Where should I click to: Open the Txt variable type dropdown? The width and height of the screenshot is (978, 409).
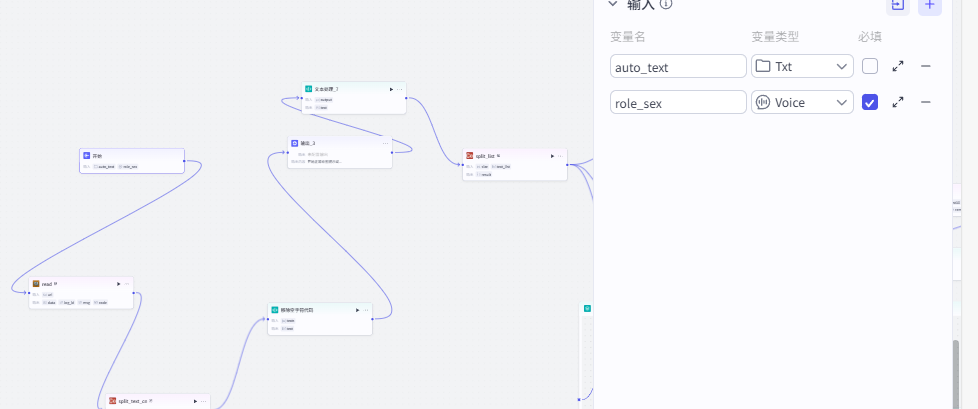(x=802, y=66)
